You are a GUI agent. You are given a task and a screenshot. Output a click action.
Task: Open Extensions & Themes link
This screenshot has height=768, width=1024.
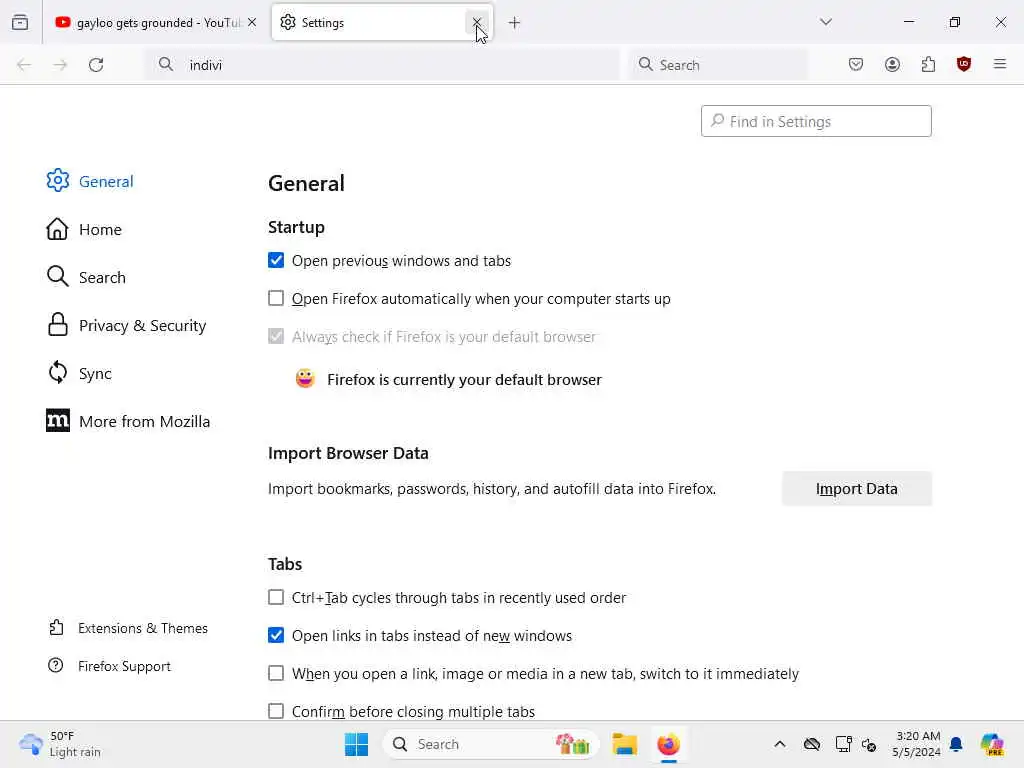point(128,628)
